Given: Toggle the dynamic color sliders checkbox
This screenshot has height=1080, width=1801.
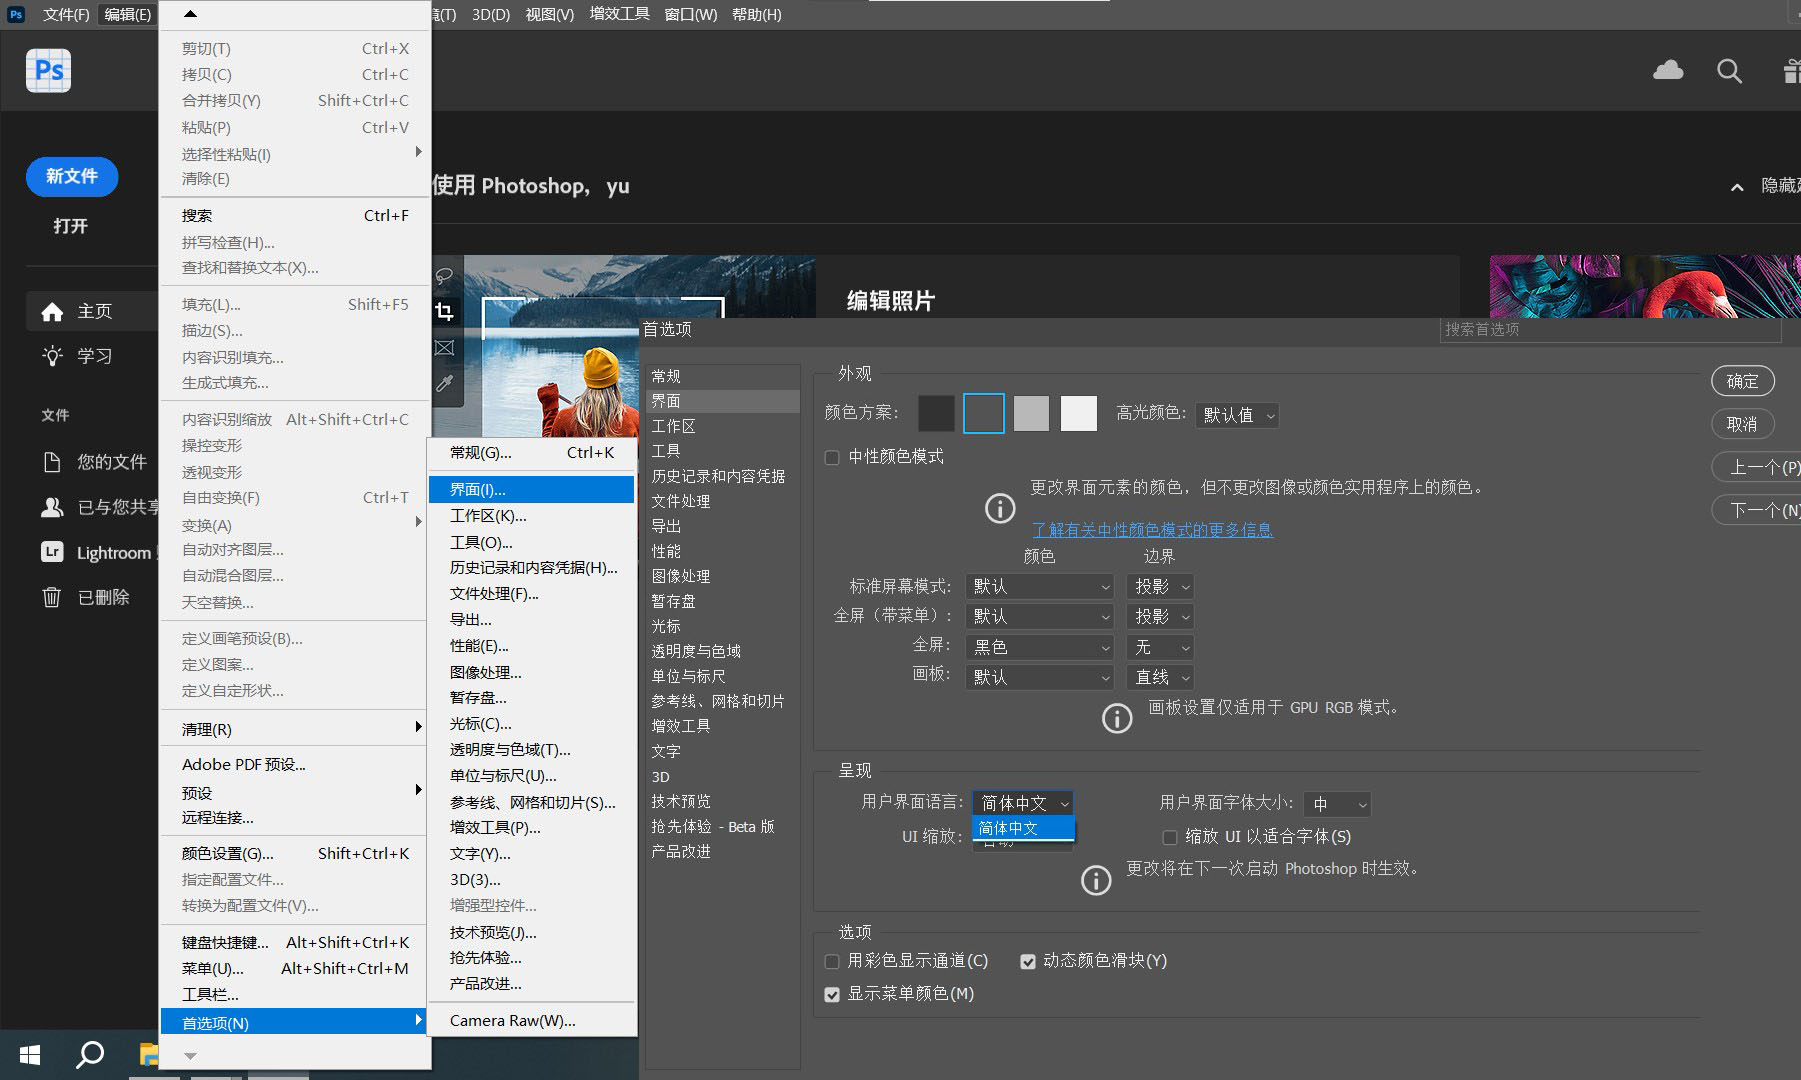Looking at the screenshot, I should coord(1027,961).
